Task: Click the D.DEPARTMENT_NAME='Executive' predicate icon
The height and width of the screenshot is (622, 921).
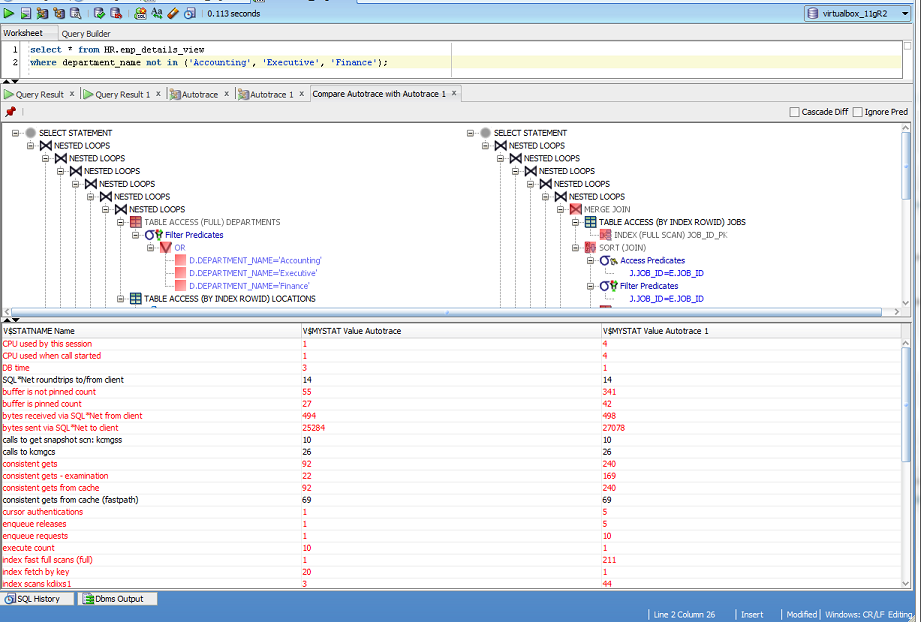Action: click(x=180, y=273)
